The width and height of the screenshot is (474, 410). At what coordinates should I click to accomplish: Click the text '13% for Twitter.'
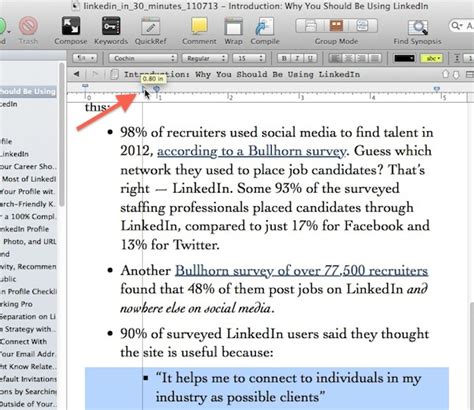tap(170, 245)
